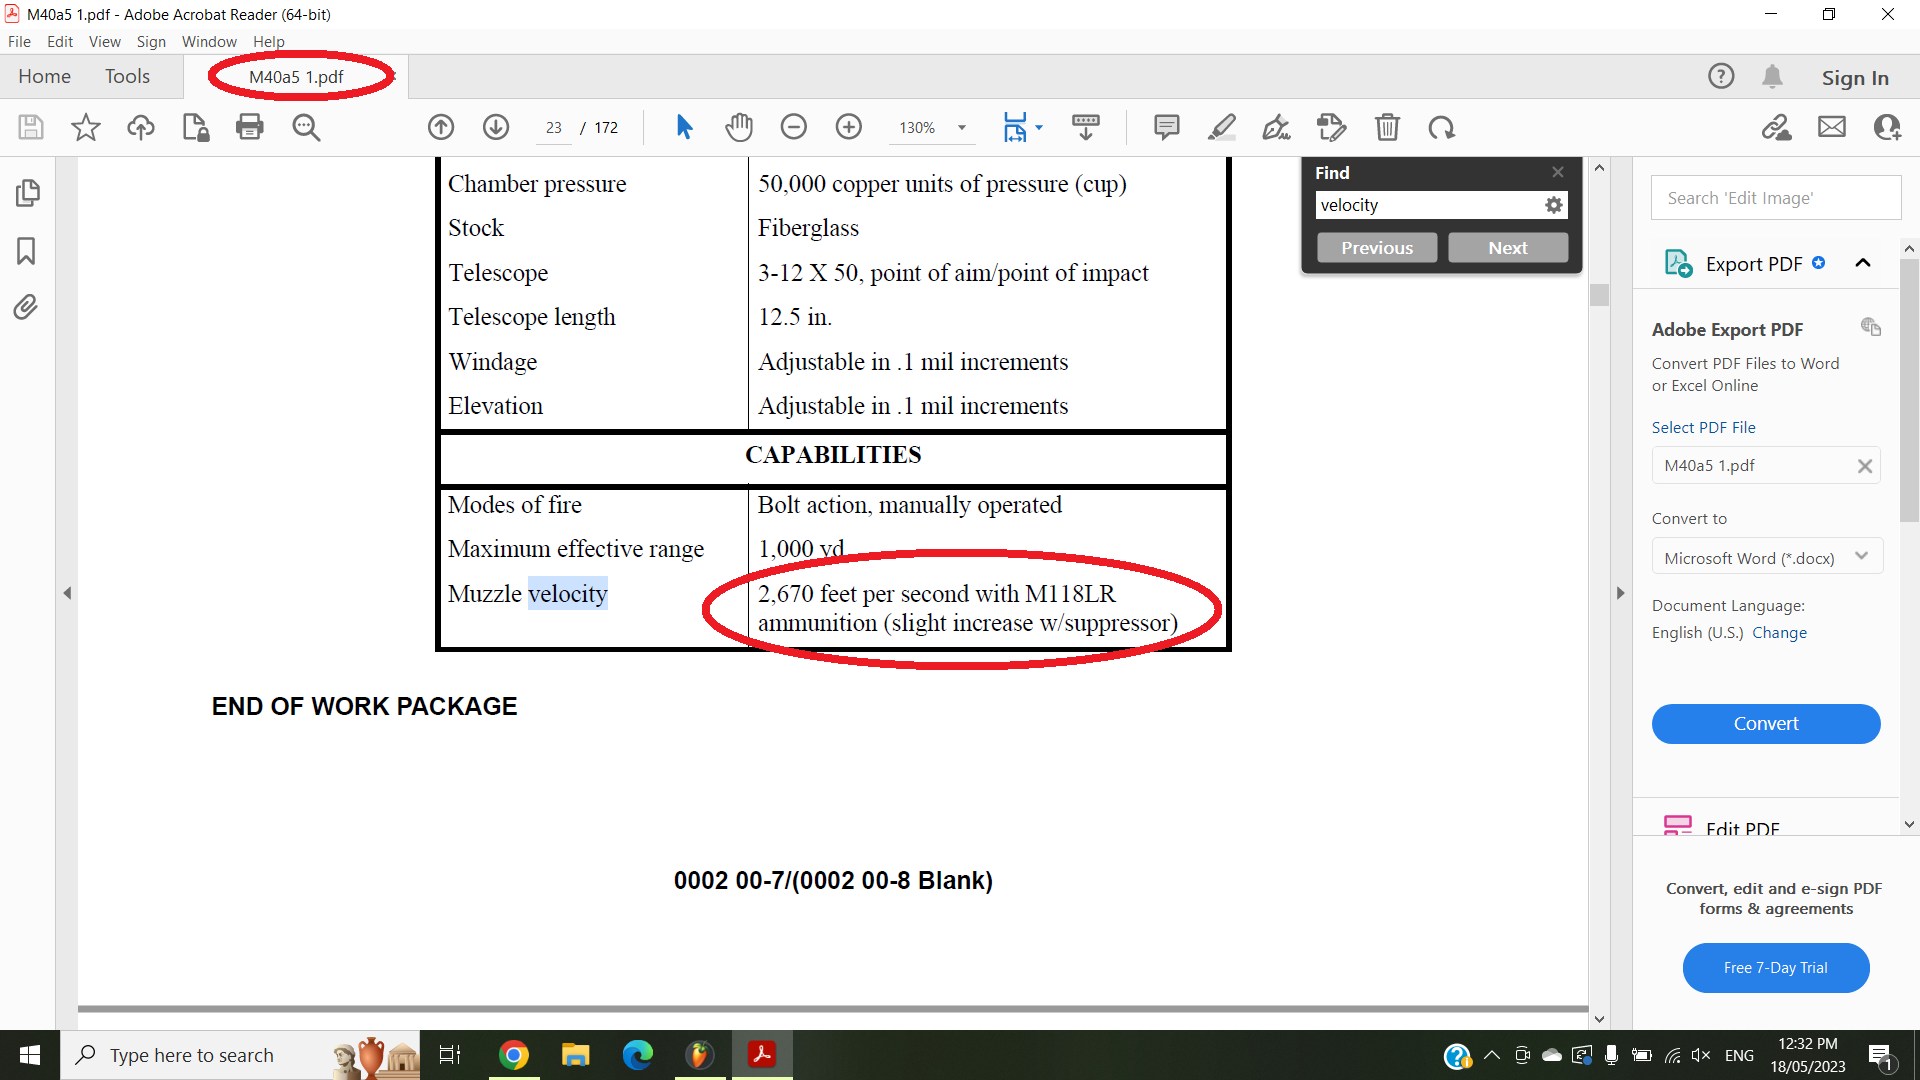Image resolution: width=1920 pixels, height=1080 pixels.
Task: Click the find text field containing velocity
Action: click(1428, 205)
